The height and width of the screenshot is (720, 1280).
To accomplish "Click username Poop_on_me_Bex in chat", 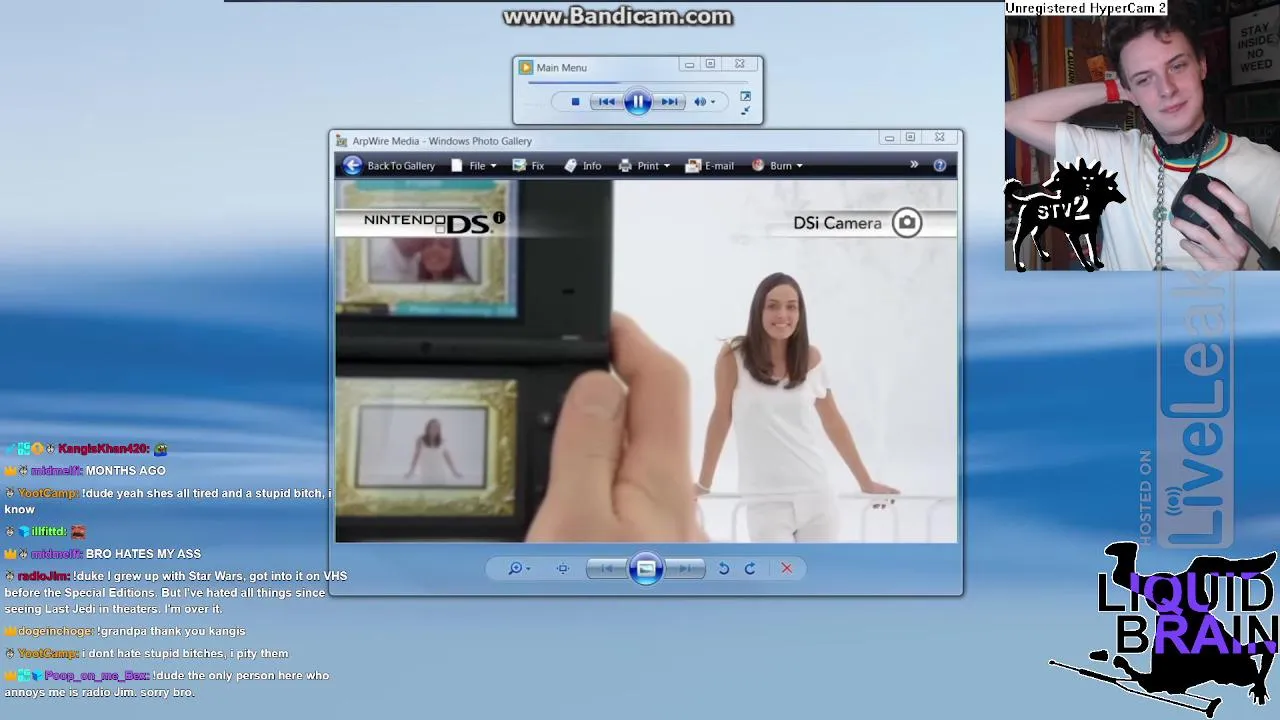I will [x=96, y=676].
